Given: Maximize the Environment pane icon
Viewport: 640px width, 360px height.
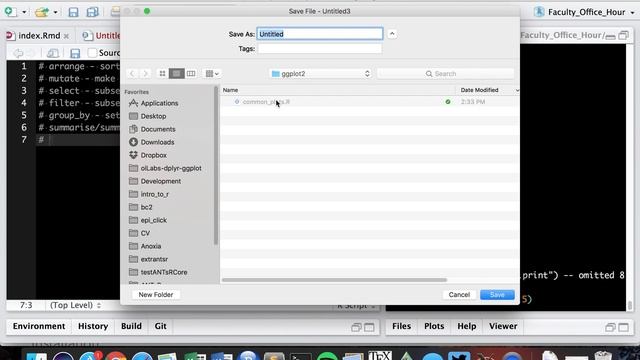Looking at the screenshot, I should tap(369, 327).
